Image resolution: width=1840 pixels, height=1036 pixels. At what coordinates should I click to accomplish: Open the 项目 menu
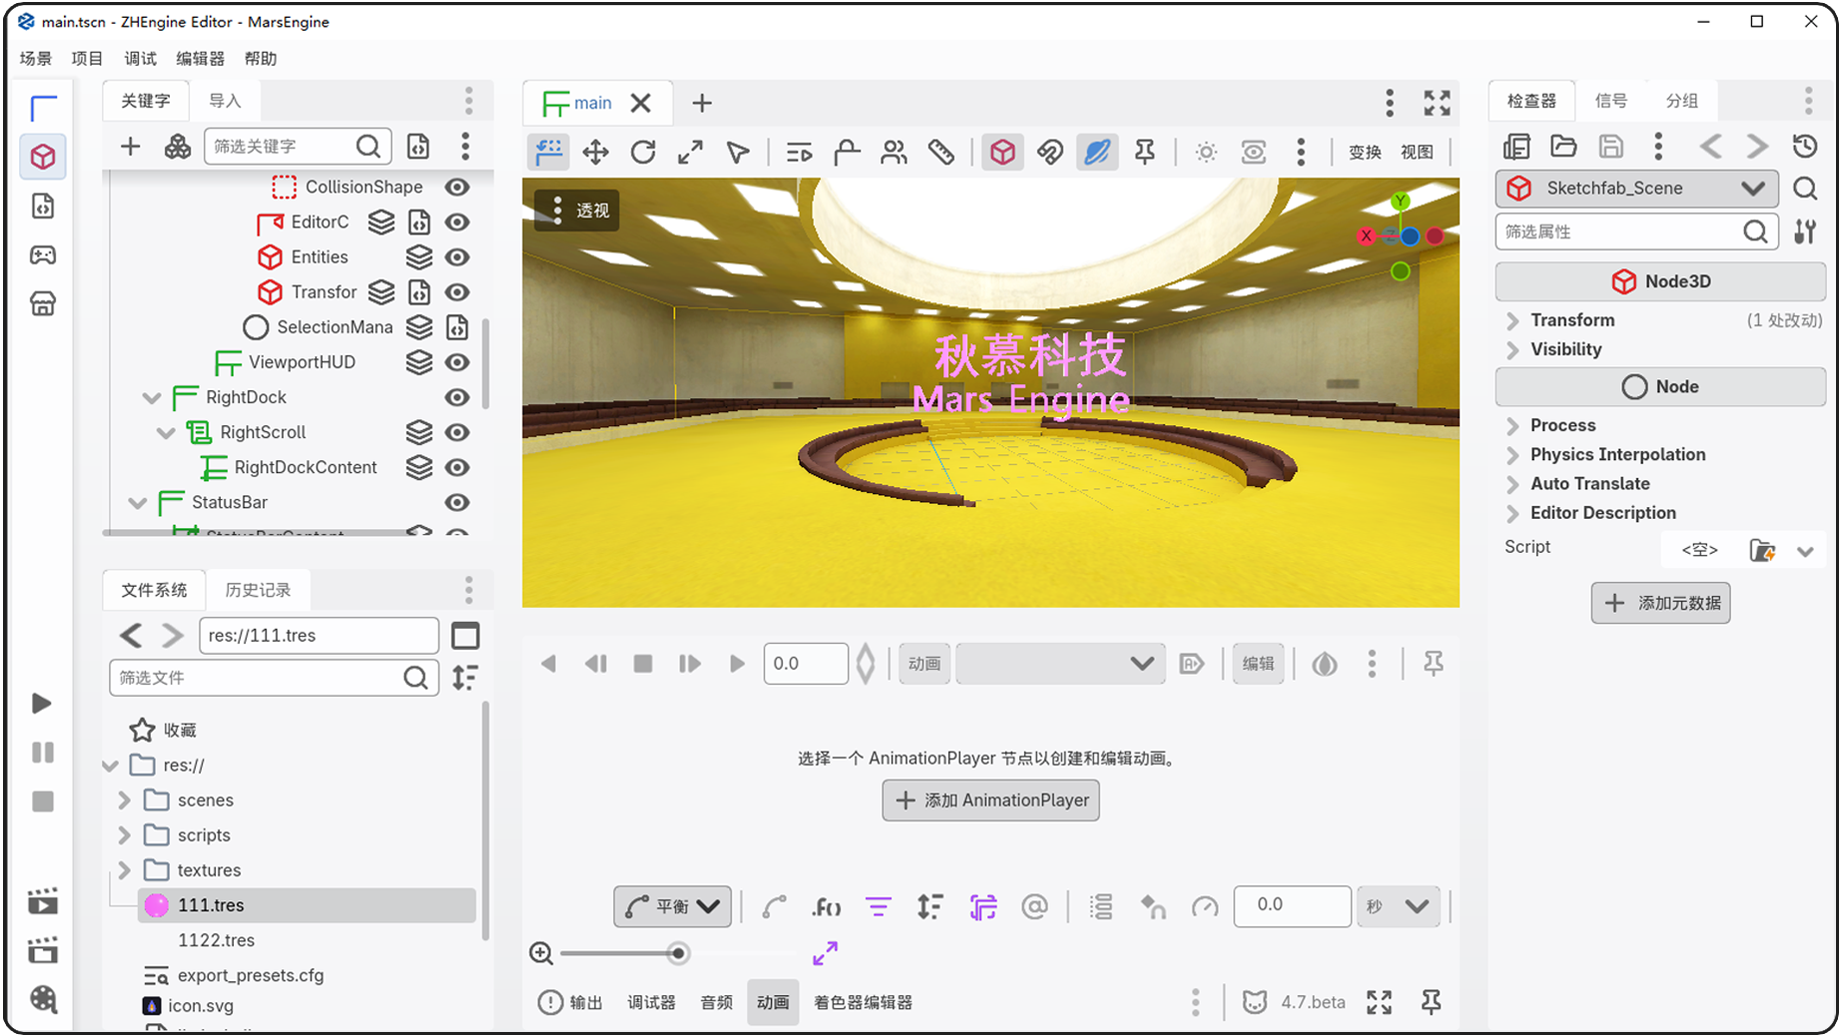point(87,58)
